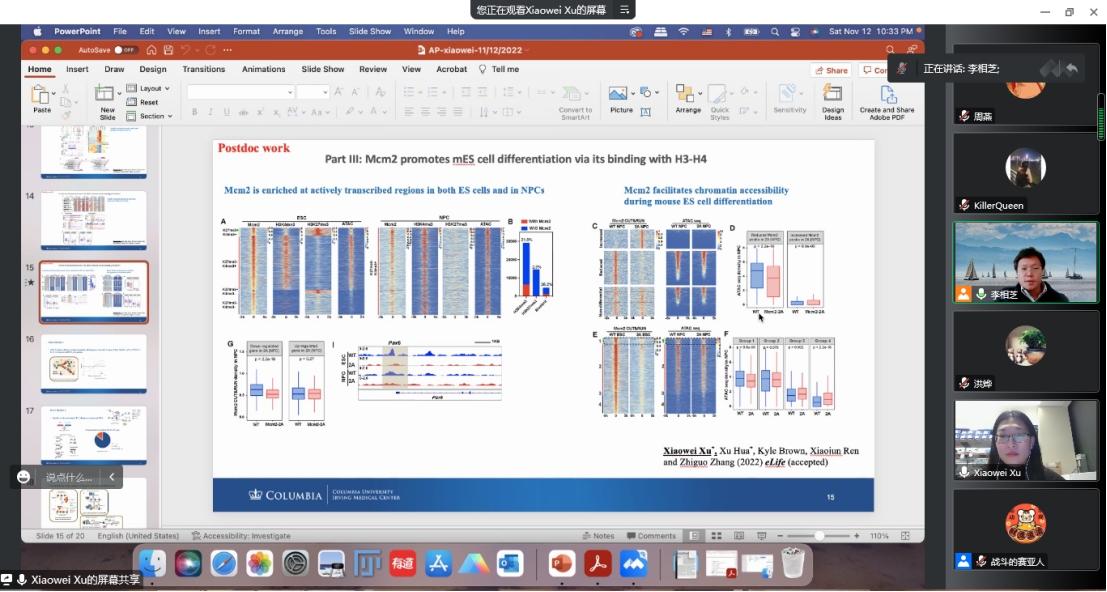Click the Paste clipboard icon

point(40,95)
